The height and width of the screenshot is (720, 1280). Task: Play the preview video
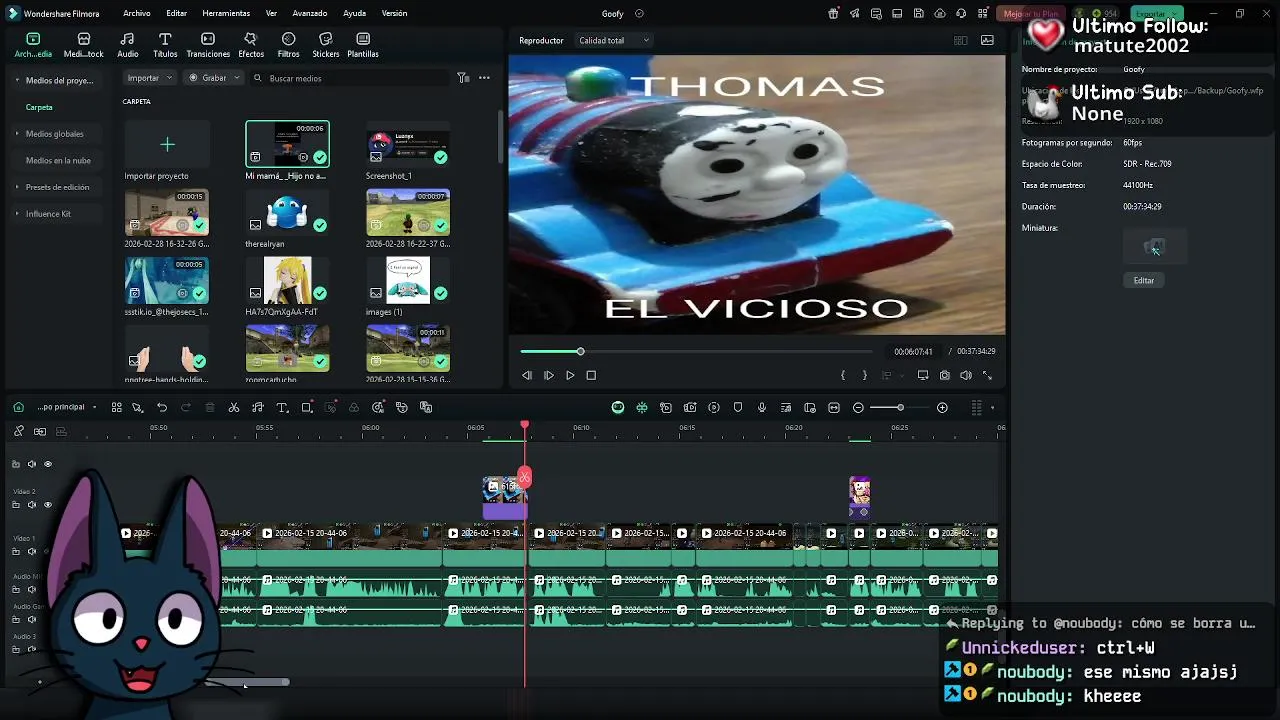[570, 375]
